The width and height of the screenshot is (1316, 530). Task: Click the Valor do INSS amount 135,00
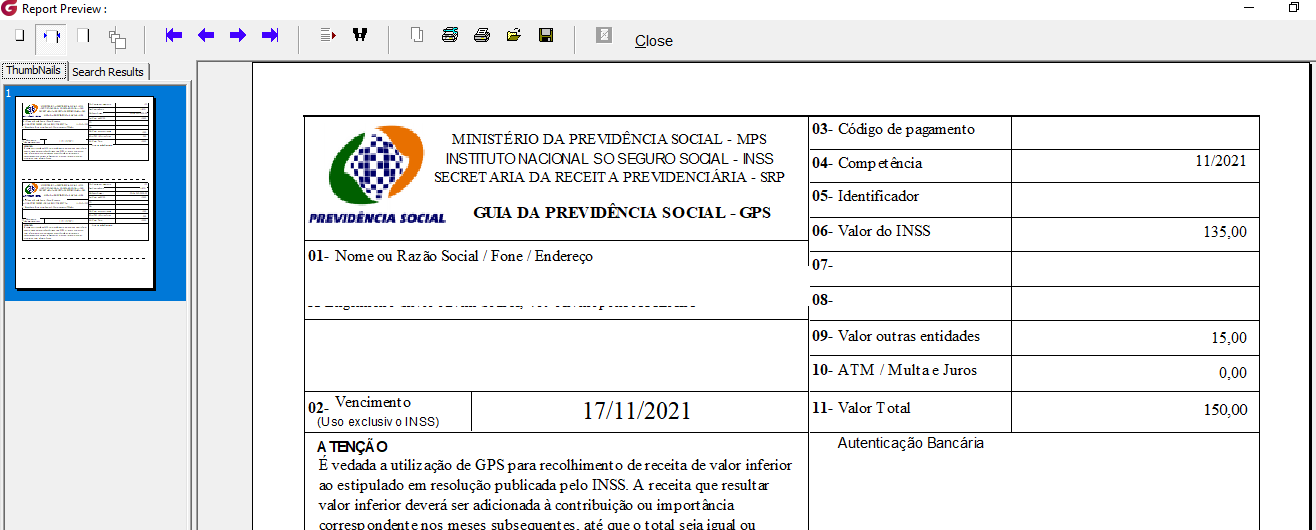[x=1225, y=232]
